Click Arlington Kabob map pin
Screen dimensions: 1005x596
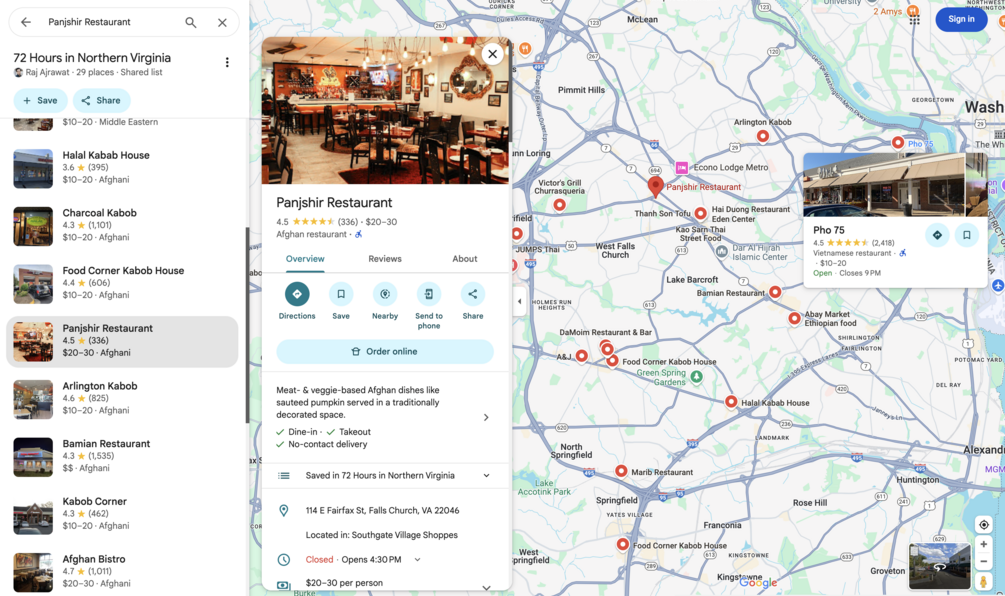tap(762, 136)
